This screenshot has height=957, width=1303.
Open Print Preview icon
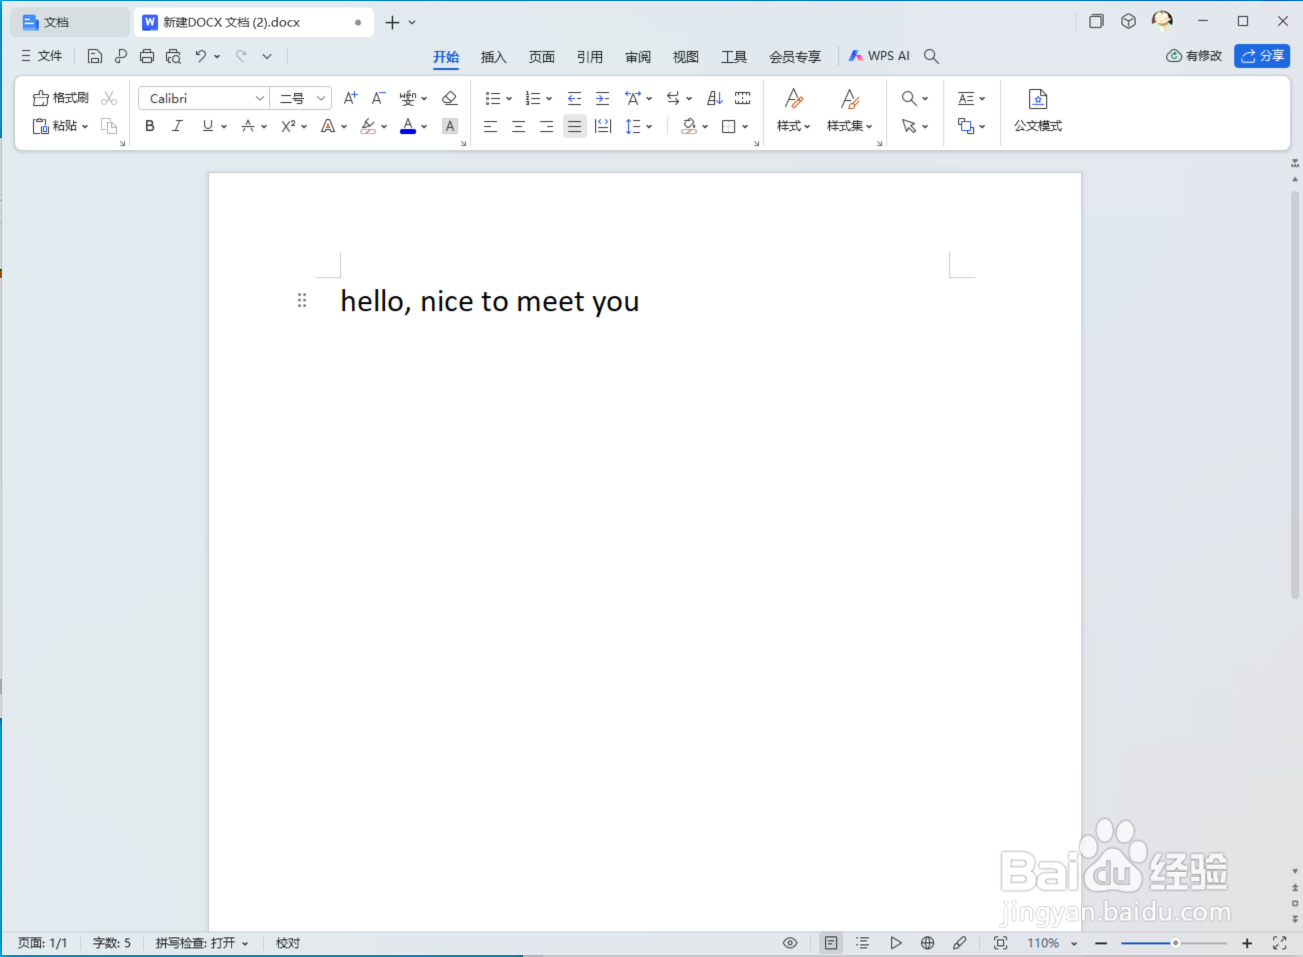click(x=173, y=57)
